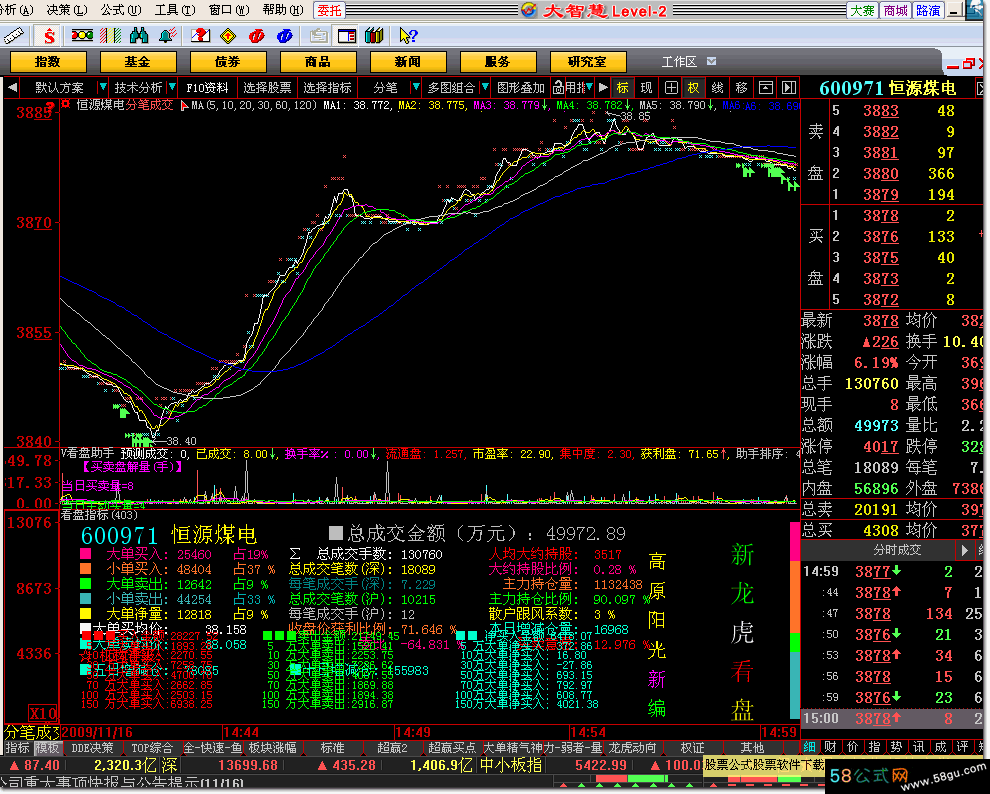Click the window panel toggle icon
Image resolution: width=990 pixels, height=794 pixels.
point(765,87)
